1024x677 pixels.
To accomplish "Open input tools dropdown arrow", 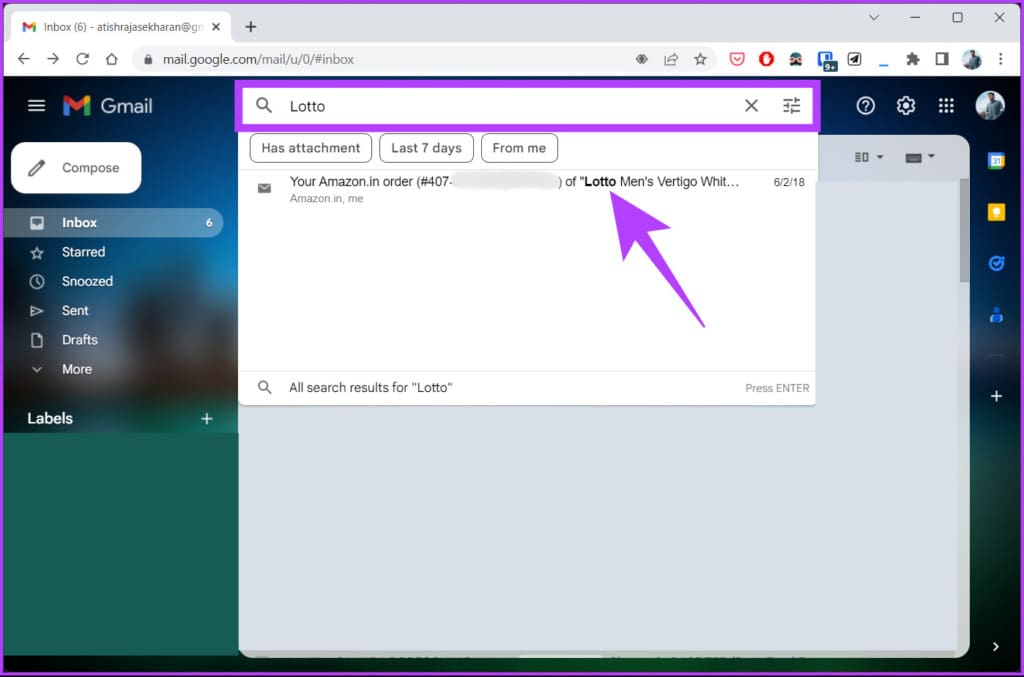I will 931,156.
